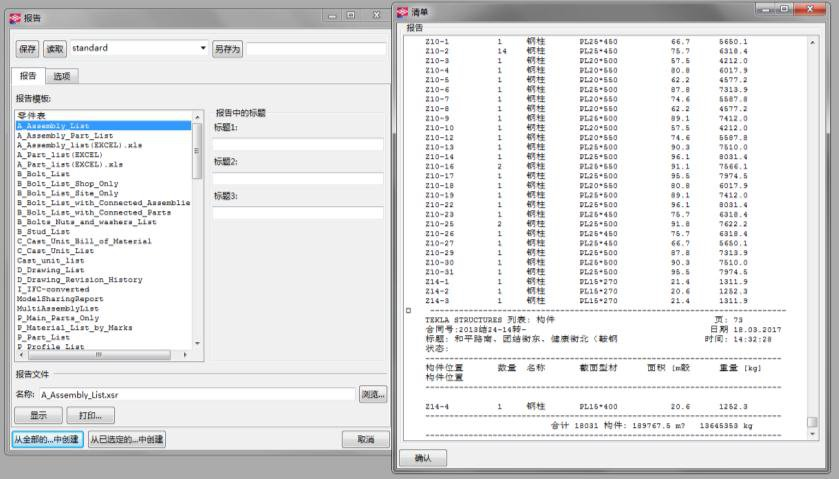
Task: Click the 确认 button in 清单 window
Action: [x=423, y=458]
